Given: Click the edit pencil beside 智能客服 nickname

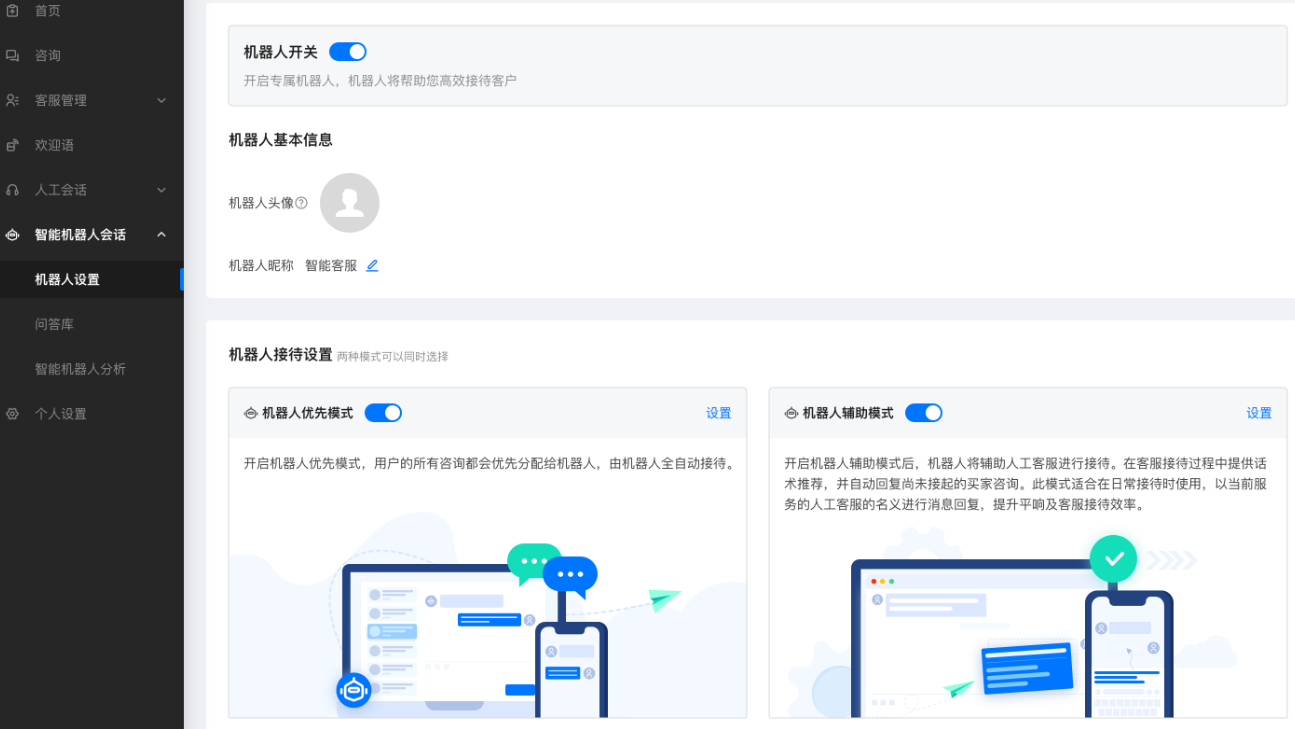Looking at the screenshot, I should coord(372,264).
